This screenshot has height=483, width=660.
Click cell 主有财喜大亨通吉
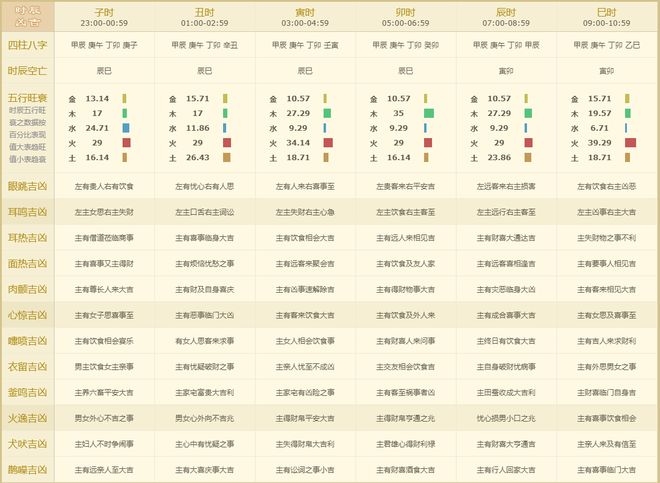[506, 444]
